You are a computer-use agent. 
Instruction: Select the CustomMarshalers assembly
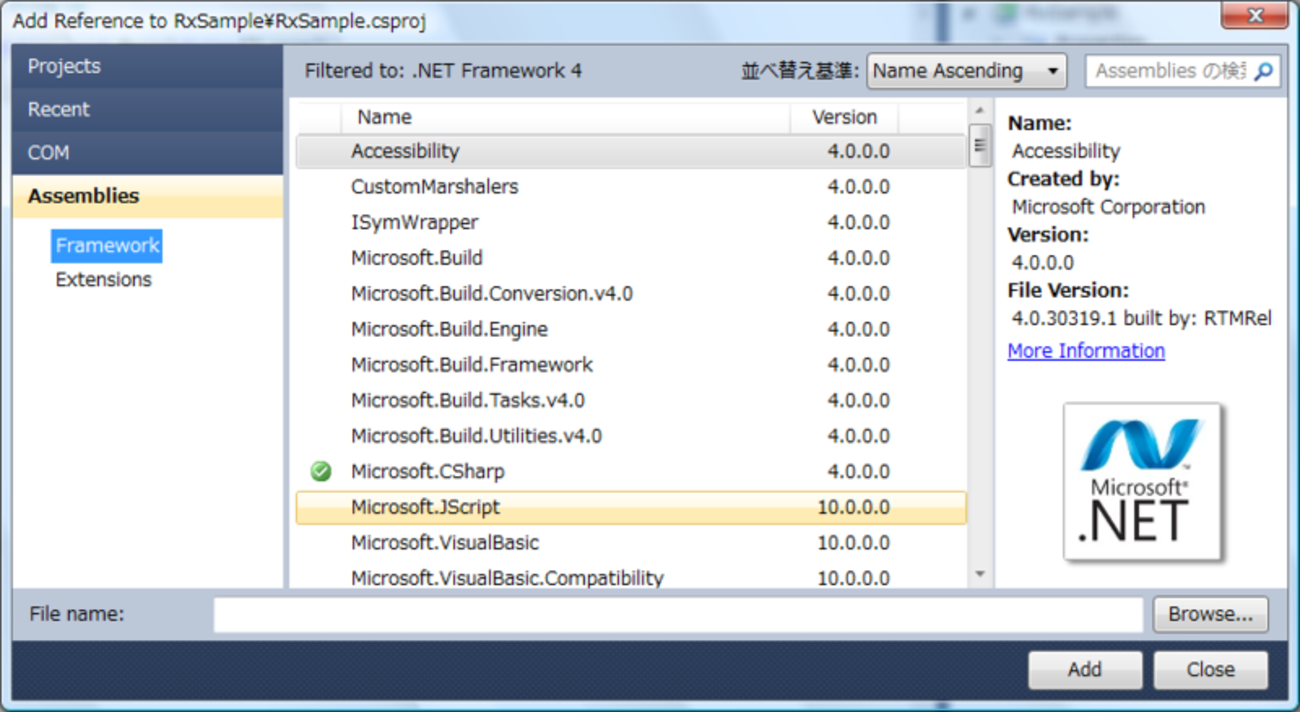pos(631,187)
